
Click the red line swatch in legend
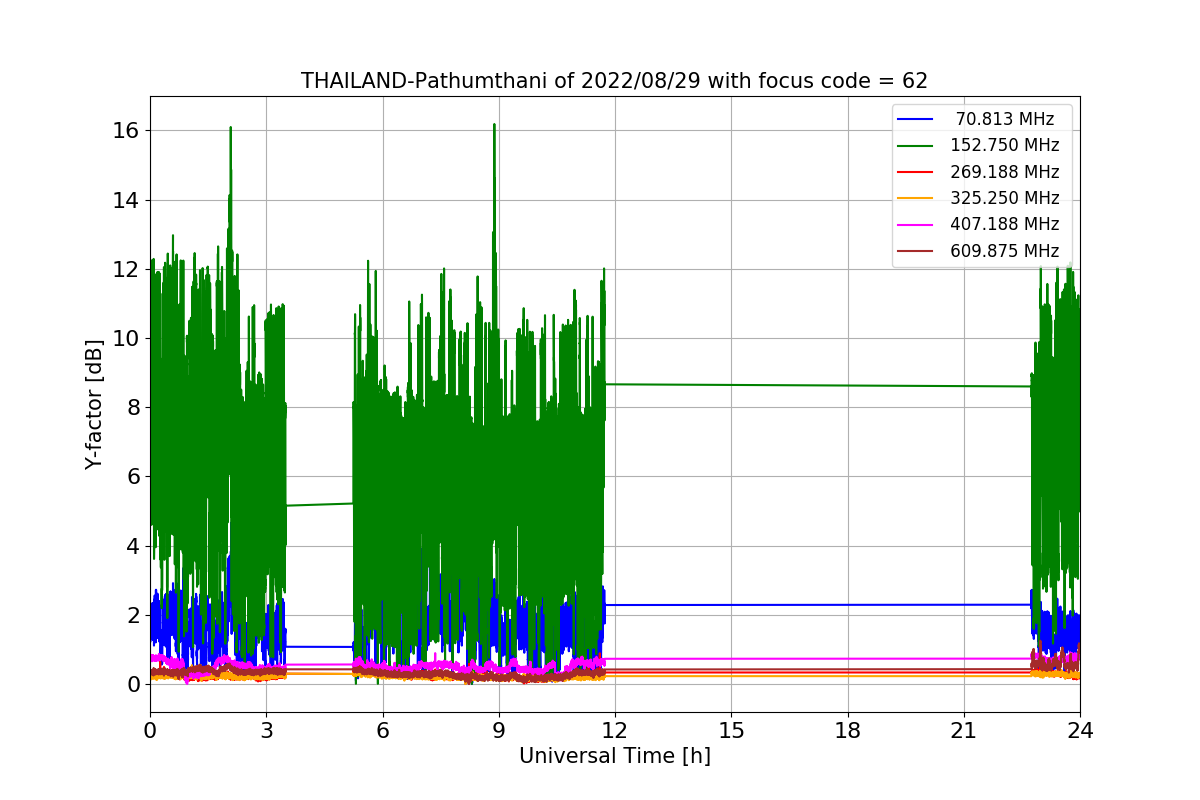(915, 172)
